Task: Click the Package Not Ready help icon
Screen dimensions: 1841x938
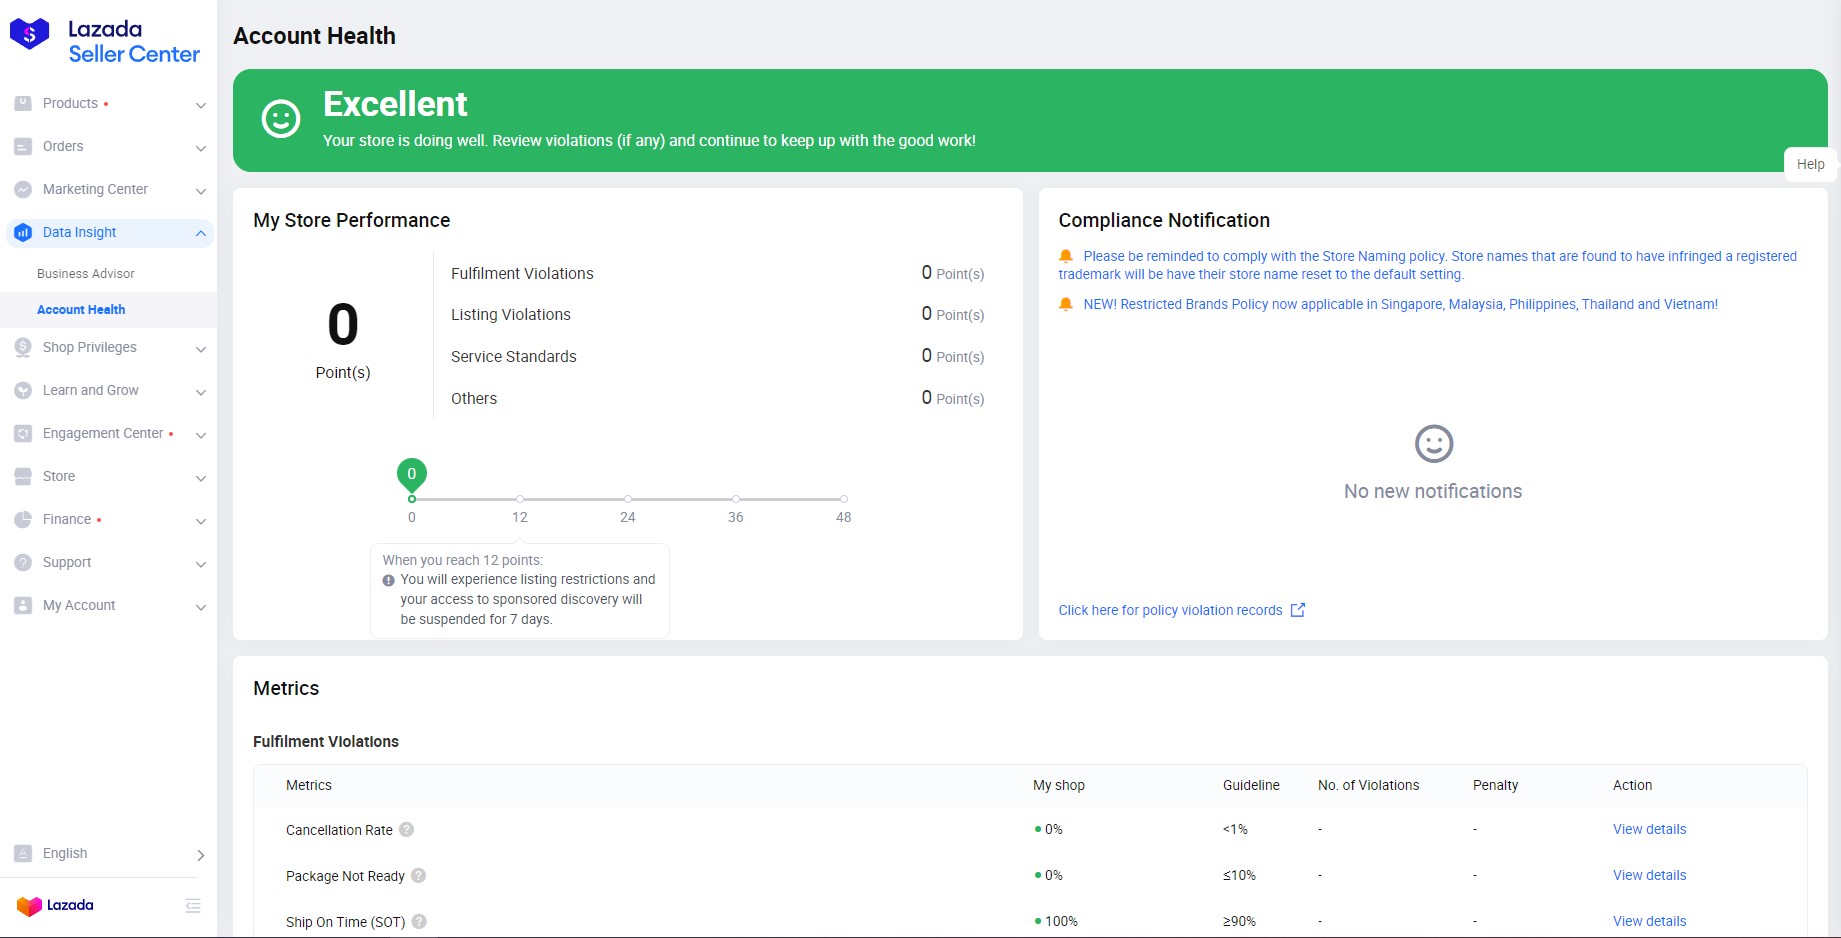Action: (419, 875)
